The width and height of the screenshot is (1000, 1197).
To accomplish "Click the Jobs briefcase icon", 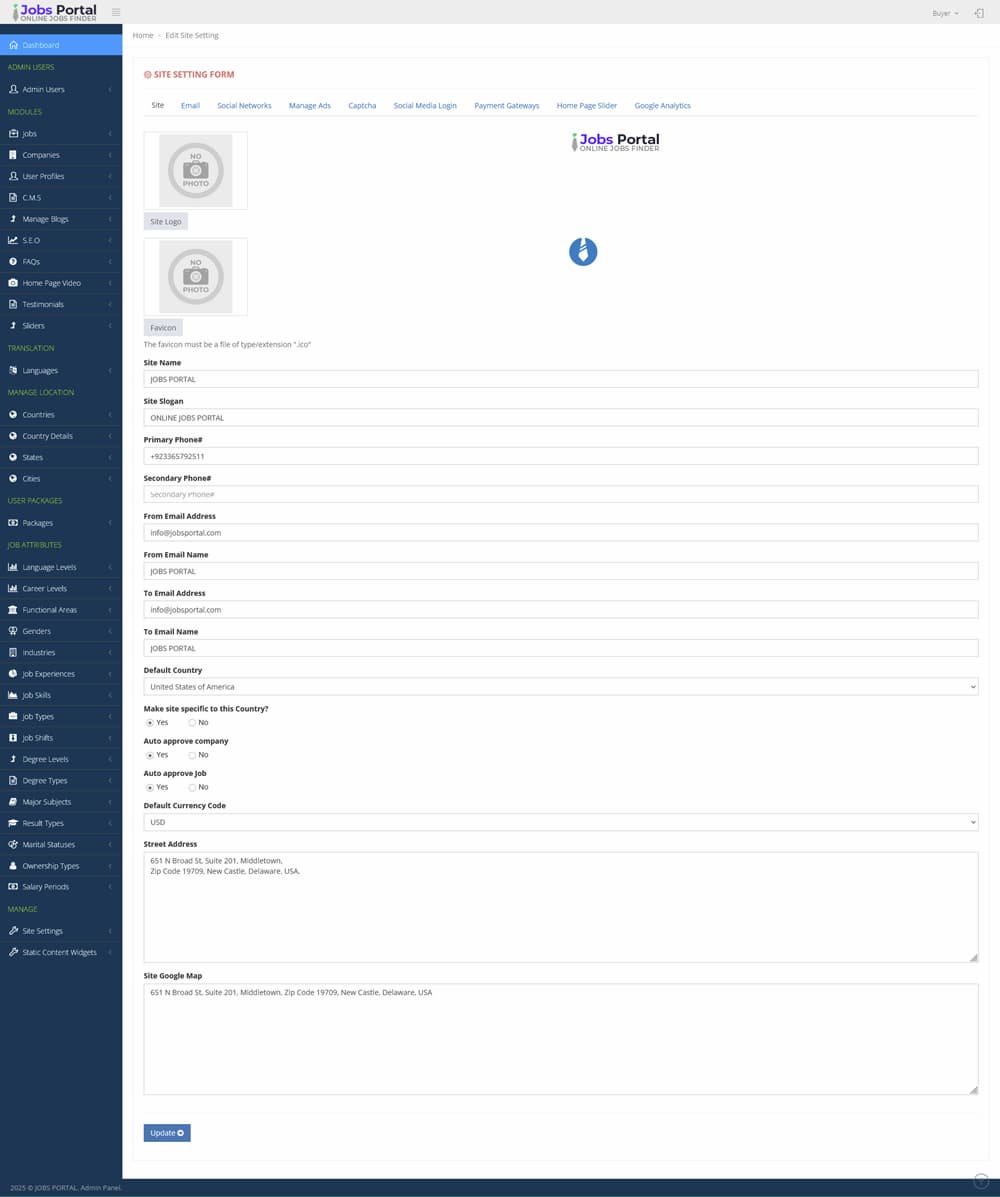I will tap(13, 134).
